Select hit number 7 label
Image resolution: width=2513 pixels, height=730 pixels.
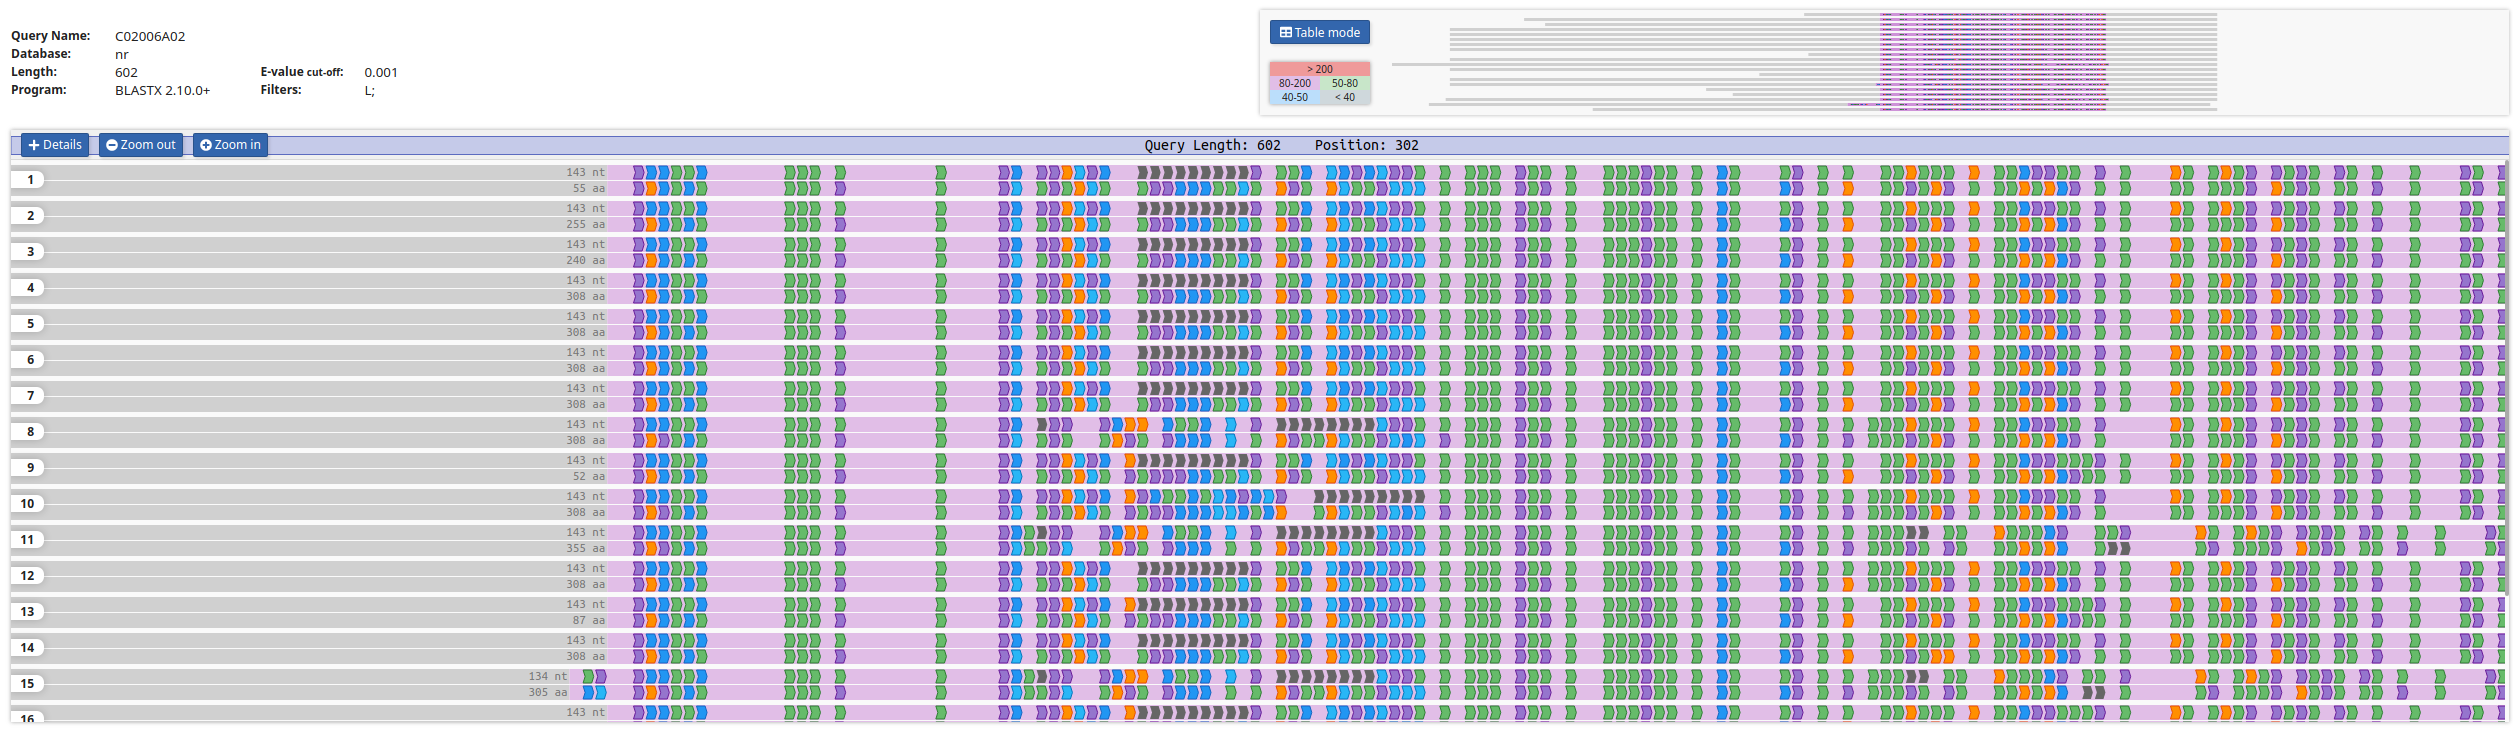coord(30,396)
